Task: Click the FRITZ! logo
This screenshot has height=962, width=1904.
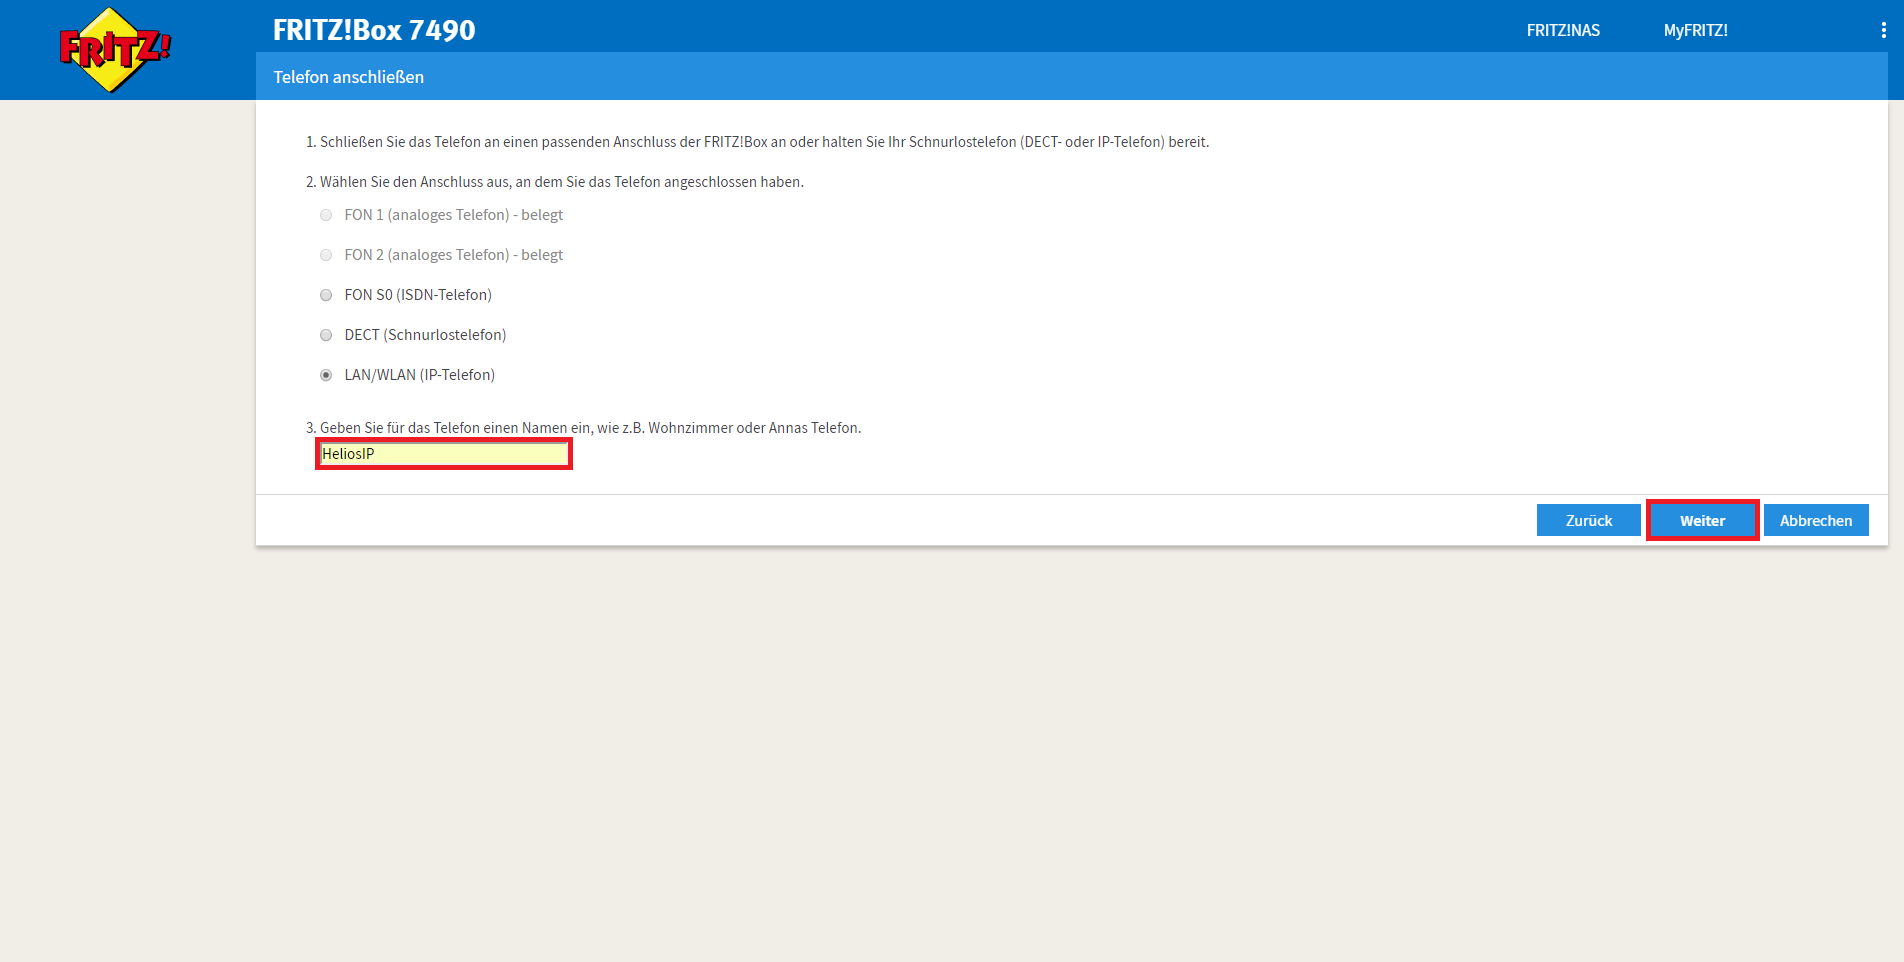Action: 115,49
